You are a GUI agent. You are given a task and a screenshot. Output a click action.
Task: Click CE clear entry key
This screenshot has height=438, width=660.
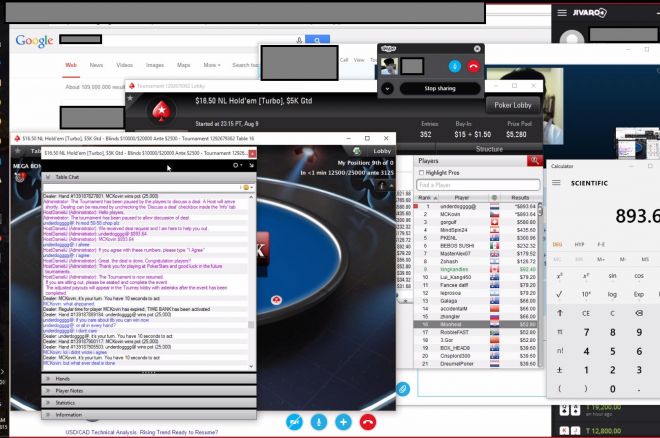(586, 313)
